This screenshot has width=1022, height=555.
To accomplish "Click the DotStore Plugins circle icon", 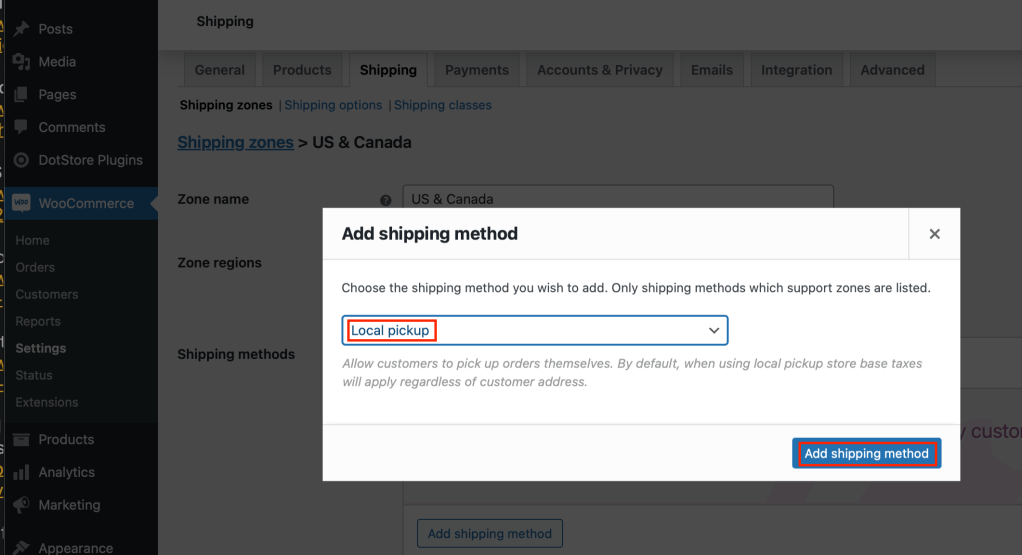I will 22,160.
